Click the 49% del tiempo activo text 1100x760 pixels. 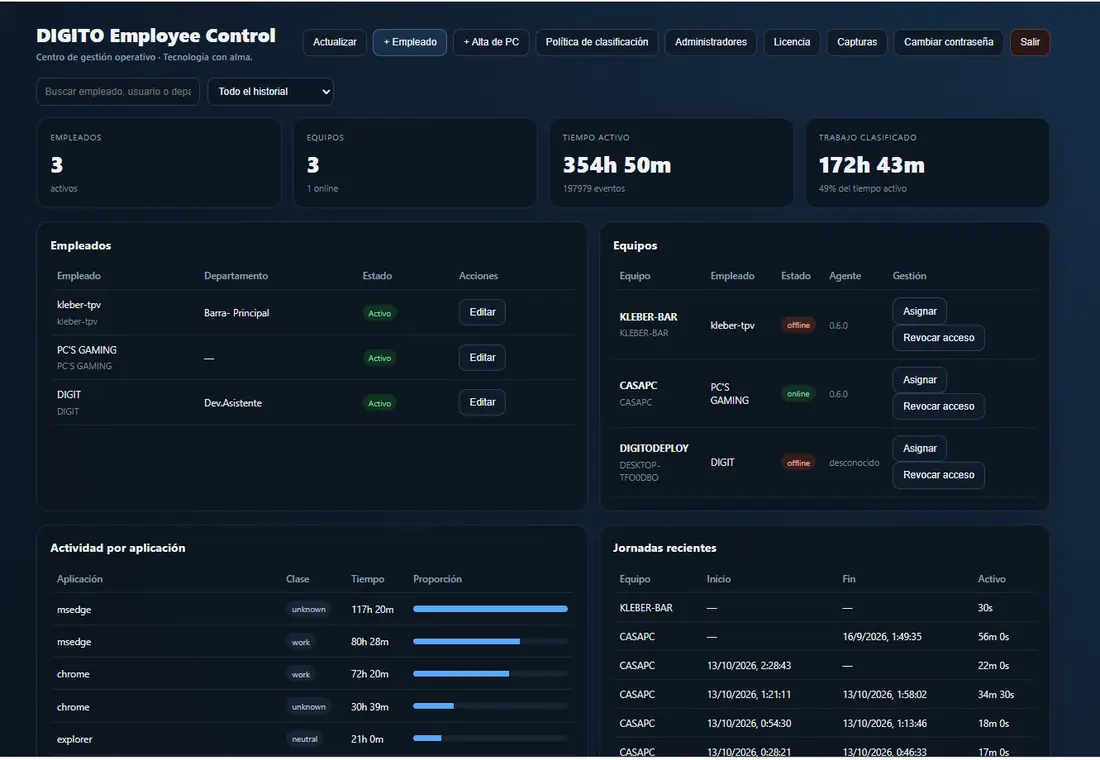(862, 188)
